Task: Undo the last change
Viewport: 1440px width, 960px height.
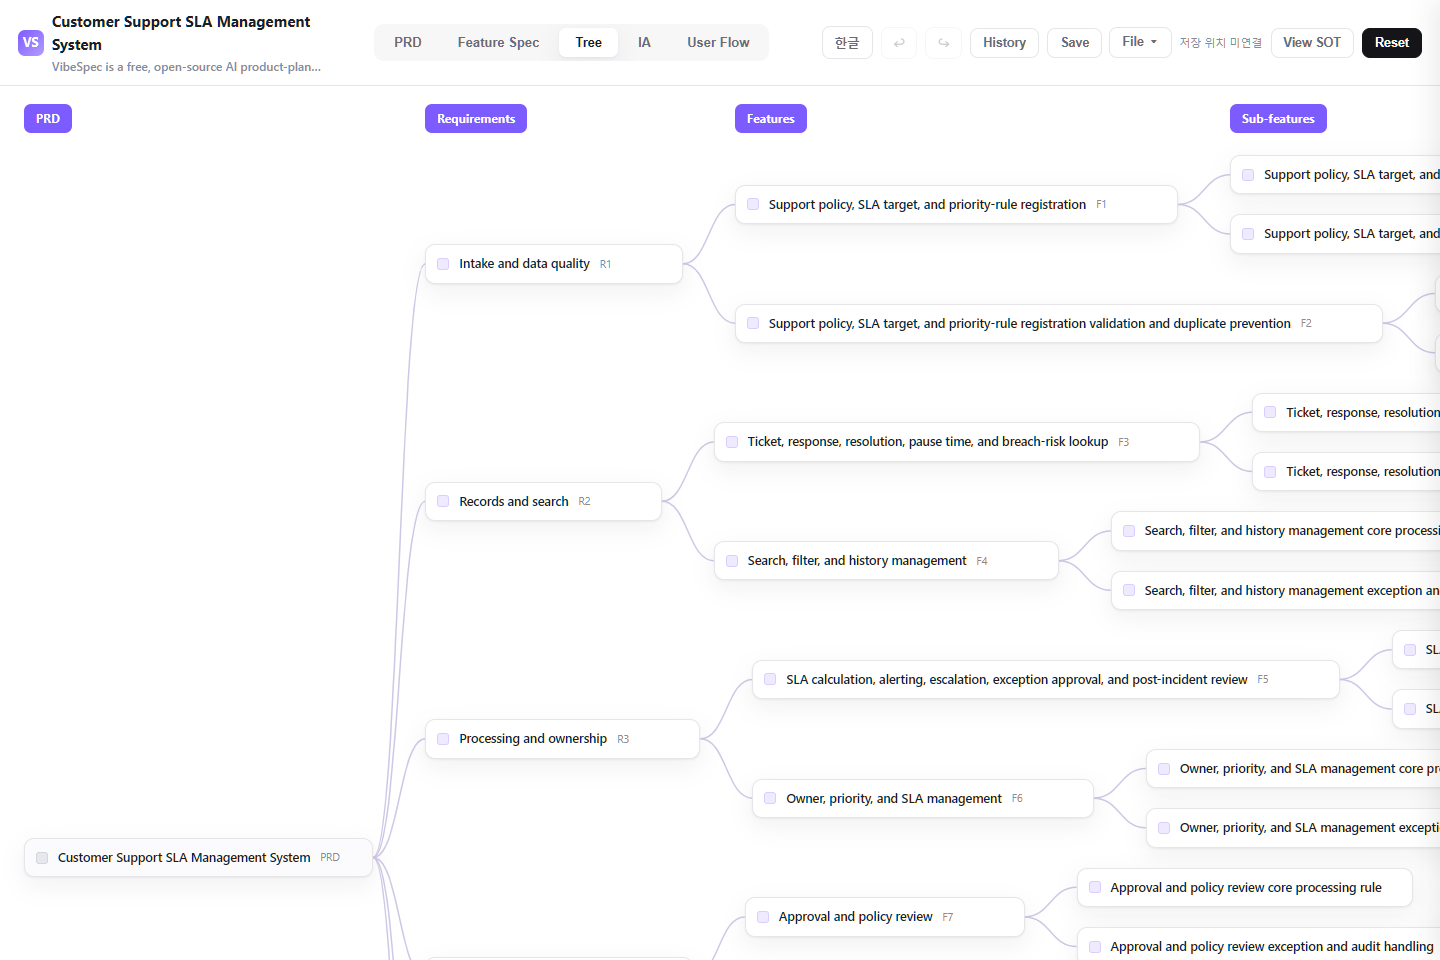Action: point(899,43)
